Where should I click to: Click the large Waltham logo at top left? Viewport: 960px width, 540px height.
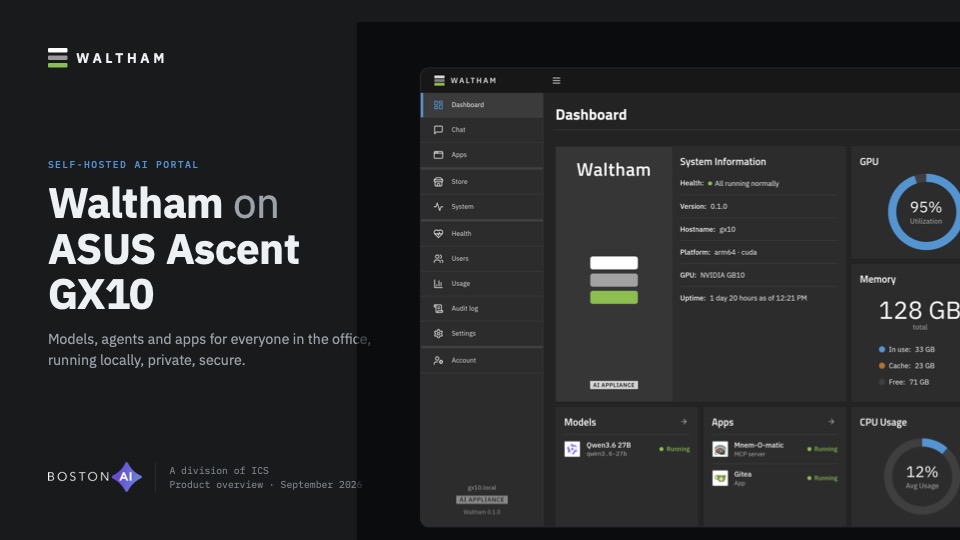pos(107,58)
